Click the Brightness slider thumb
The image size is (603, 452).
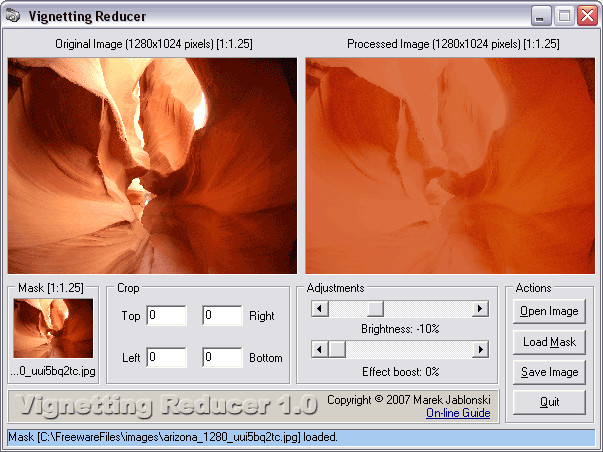[375, 309]
